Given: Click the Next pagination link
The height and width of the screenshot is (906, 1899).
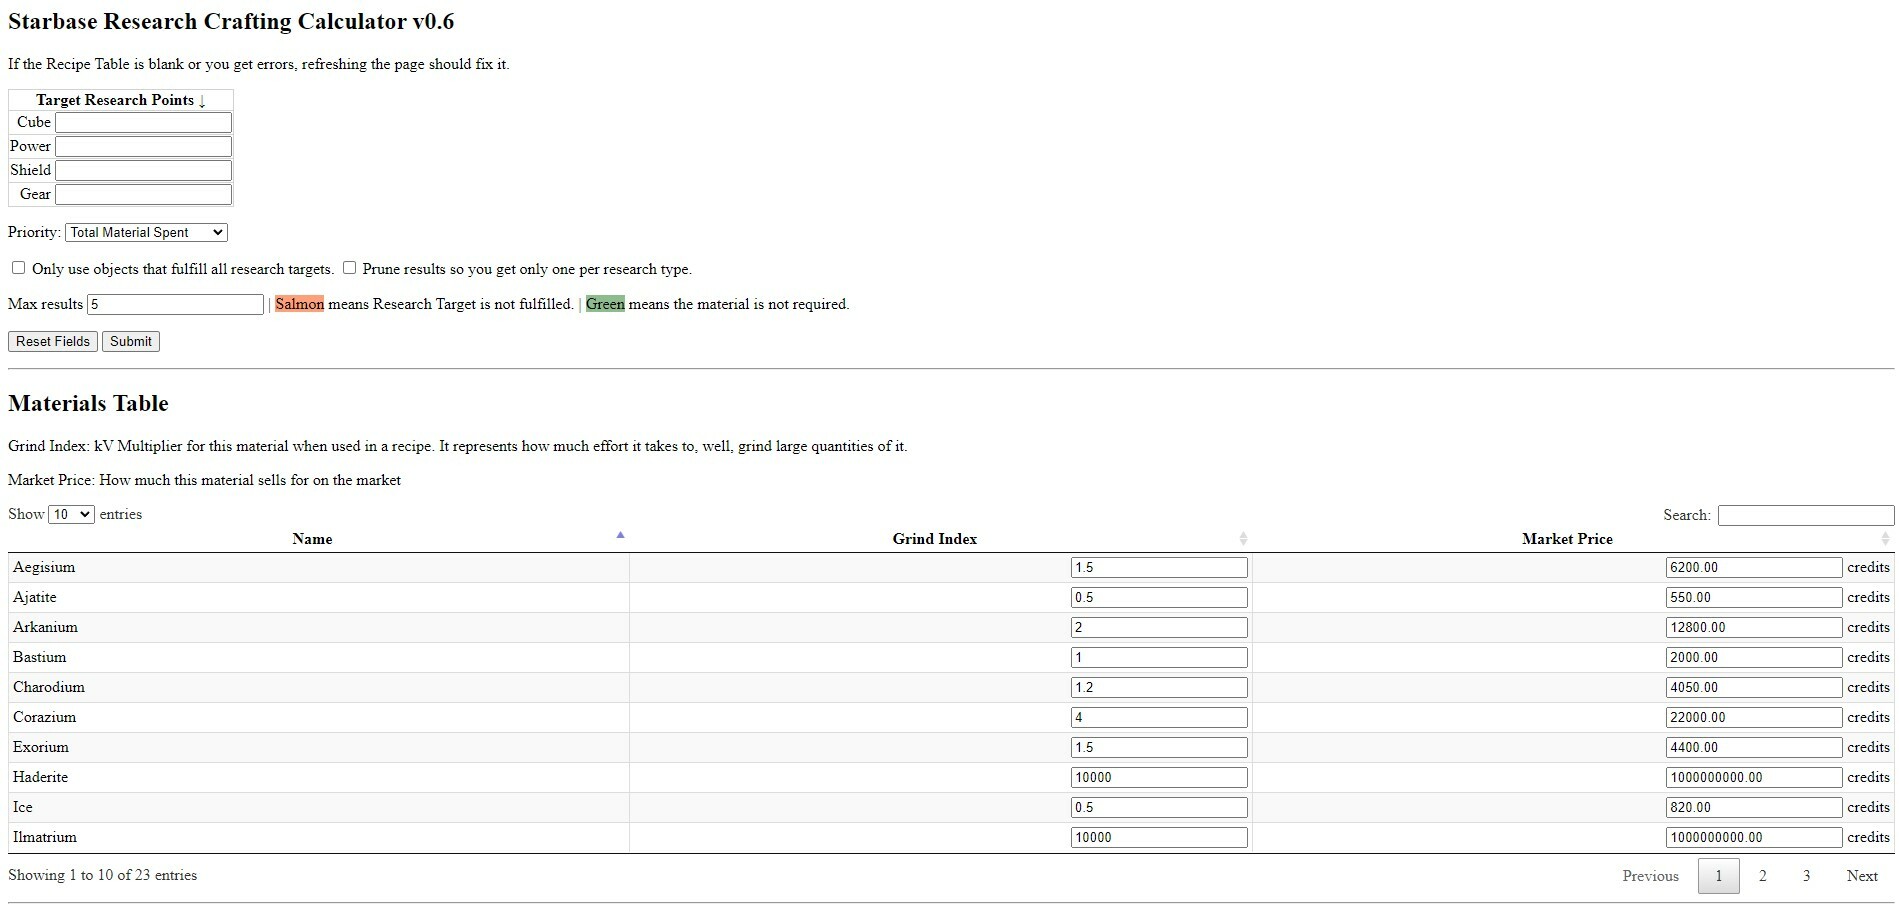Looking at the screenshot, I should coord(1861,876).
